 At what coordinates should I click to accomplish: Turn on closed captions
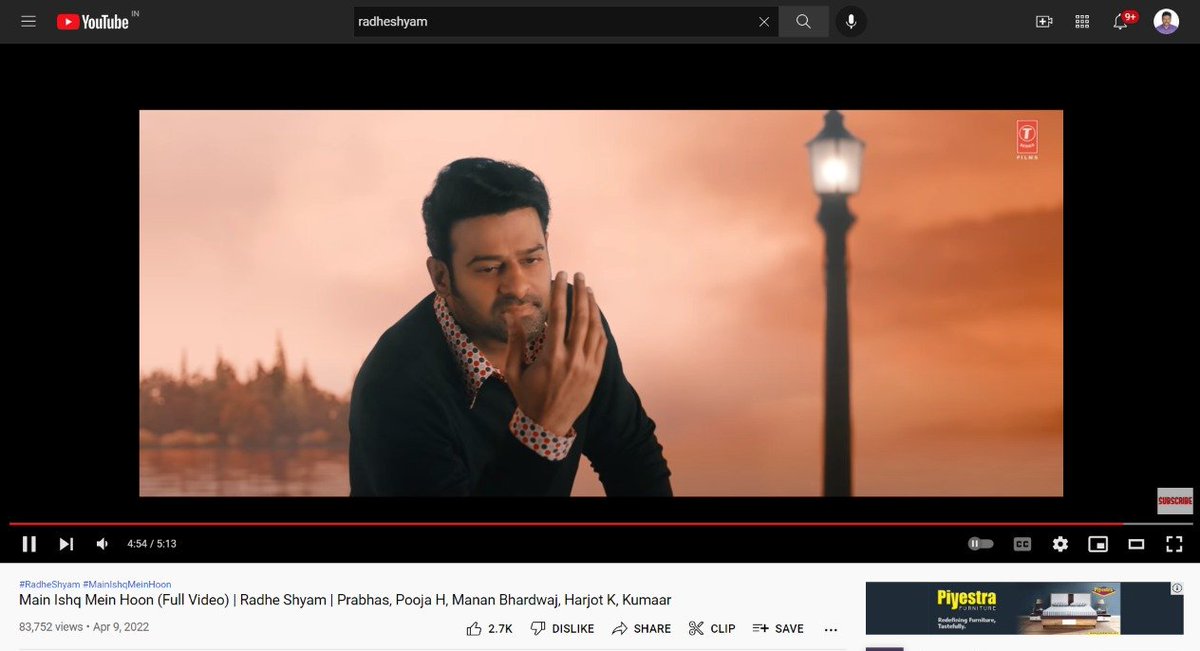point(1022,544)
